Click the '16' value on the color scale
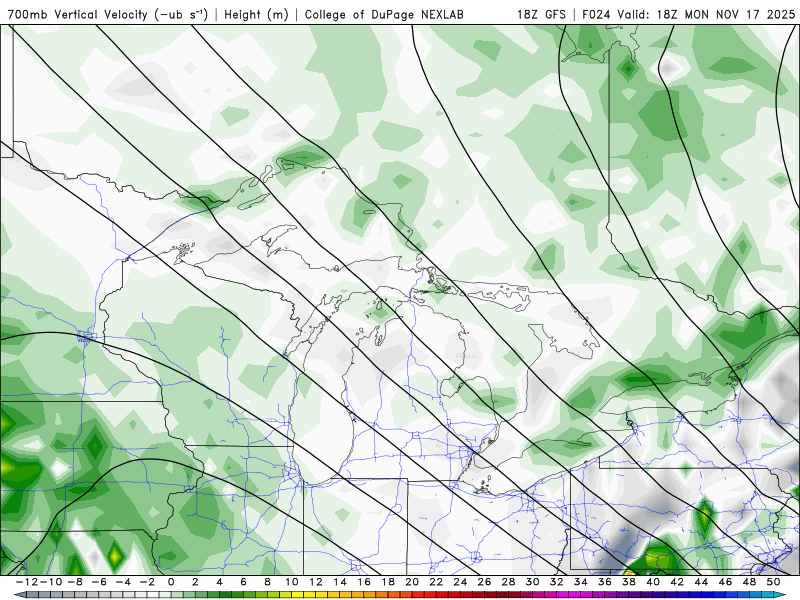This screenshot has width=800, height=600. tap(364, 582)
